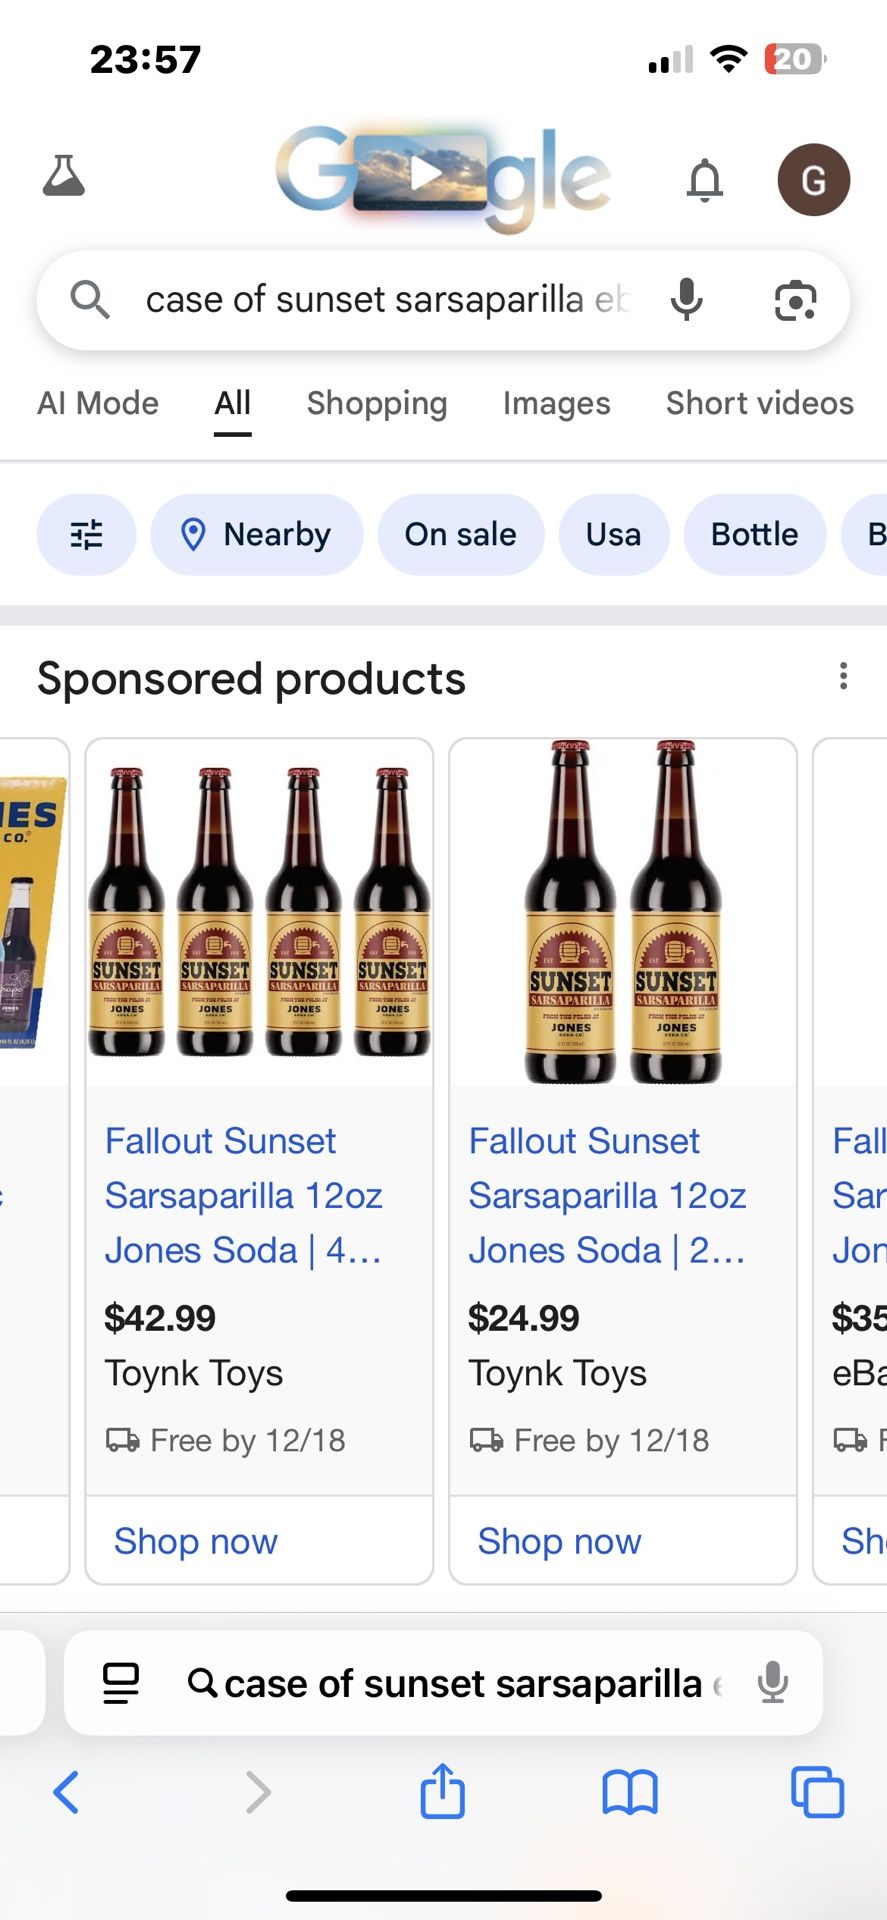
Task: Open Google Labs via the flask icon
Action: 63,178
